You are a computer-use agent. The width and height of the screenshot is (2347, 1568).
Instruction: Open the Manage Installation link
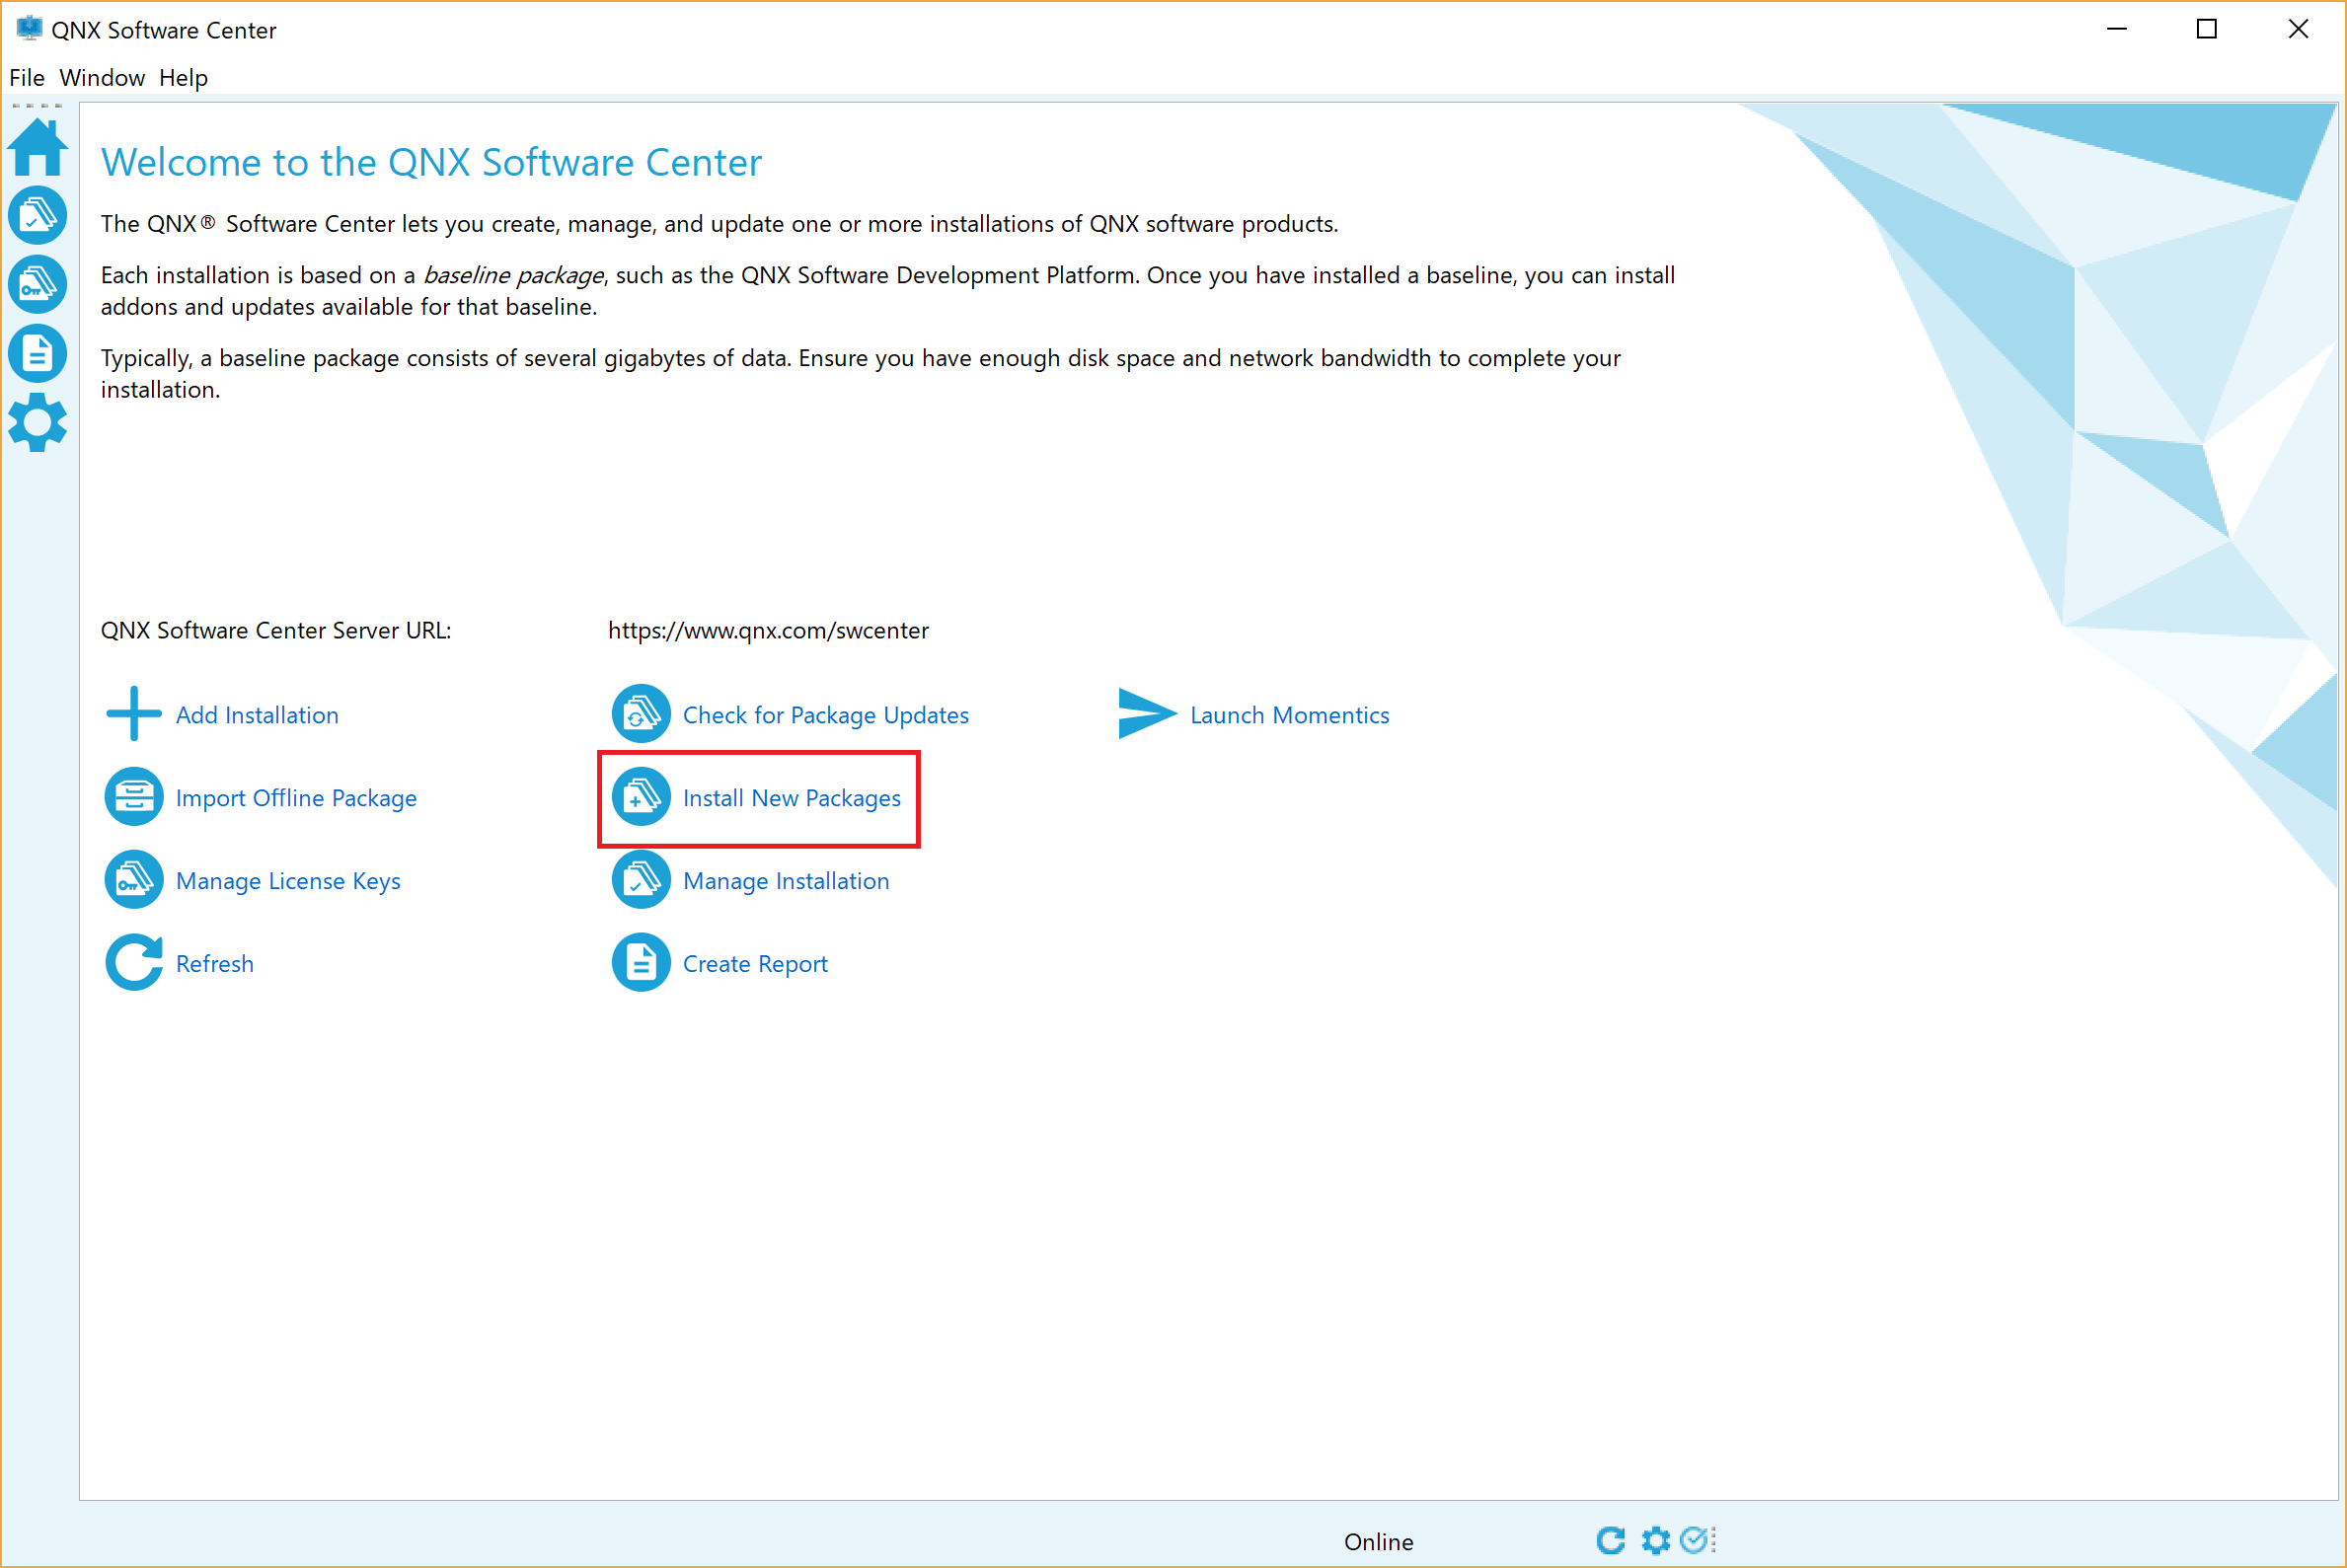786,881
